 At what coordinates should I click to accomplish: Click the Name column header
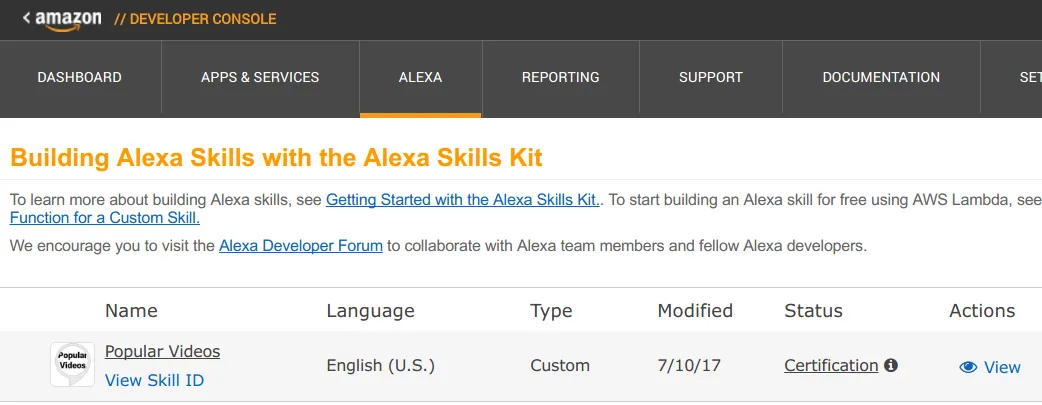(131, 311)
